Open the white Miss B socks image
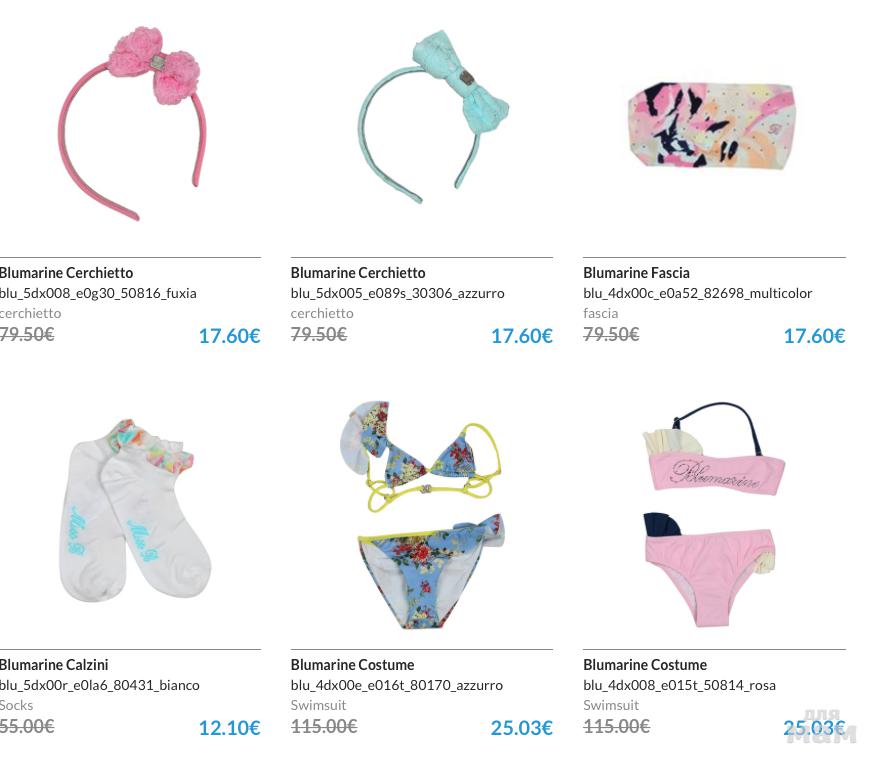The width and height of the screenshot is (872, 758). 133,511
